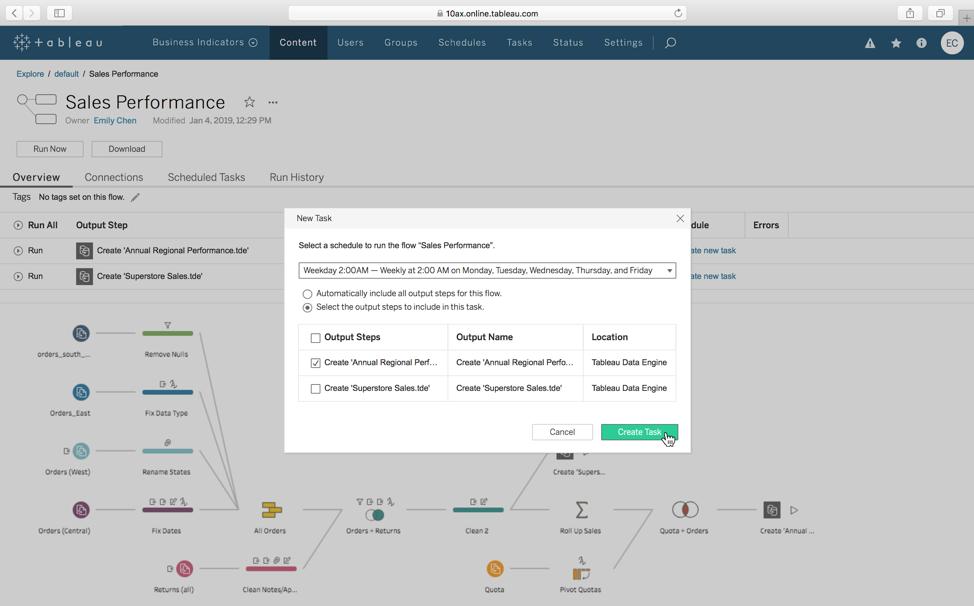Switch to the Overview tab
Screen dimensions: 974x606
(x=36, y=178)
